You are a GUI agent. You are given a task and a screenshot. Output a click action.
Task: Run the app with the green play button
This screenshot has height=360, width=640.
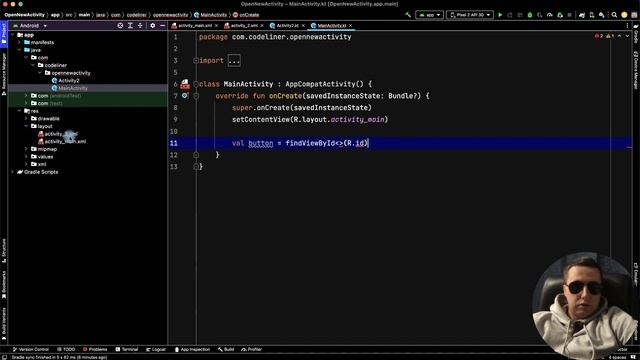tap(500, 15)
